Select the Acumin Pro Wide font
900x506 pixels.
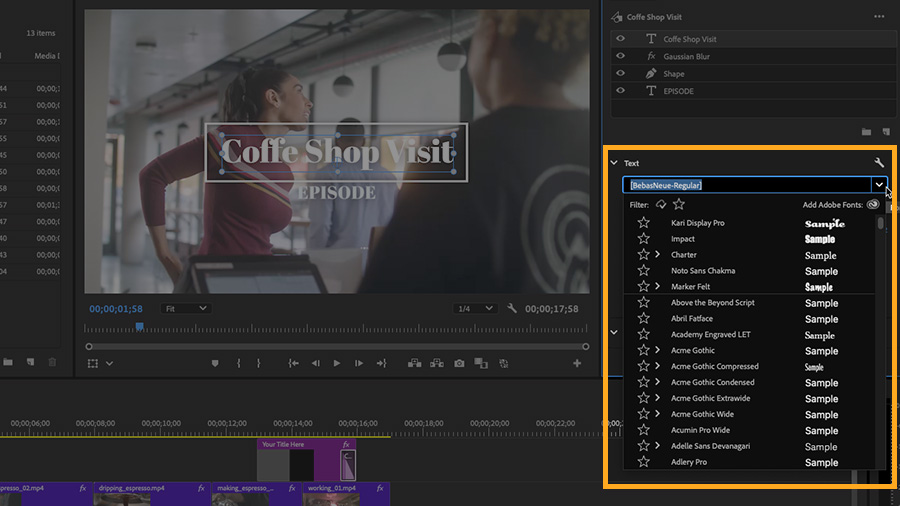point(700,430)
